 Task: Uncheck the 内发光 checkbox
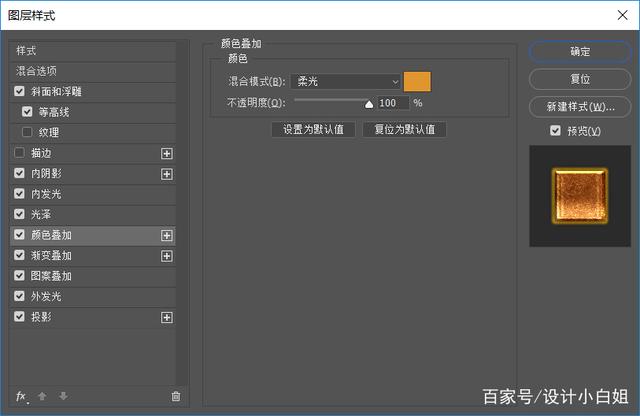pyautogui.click(x=19, y=194)
